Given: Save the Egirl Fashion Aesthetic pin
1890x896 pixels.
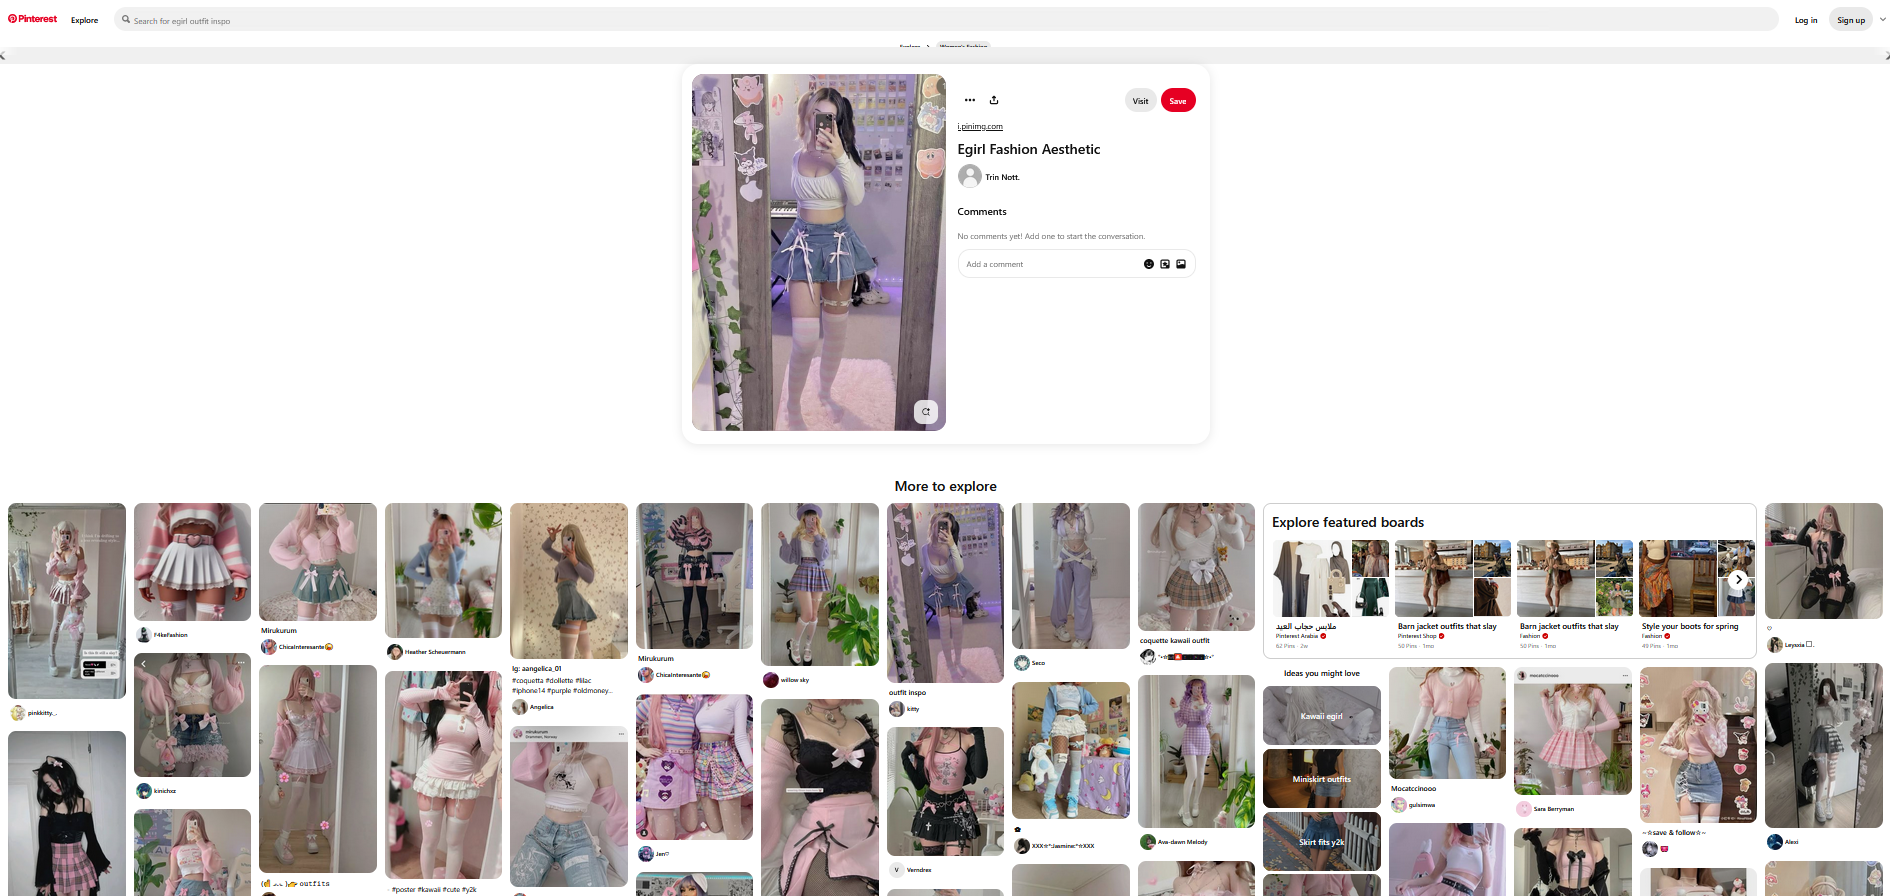Looking at the screenshot, I should pos(1178,100).
